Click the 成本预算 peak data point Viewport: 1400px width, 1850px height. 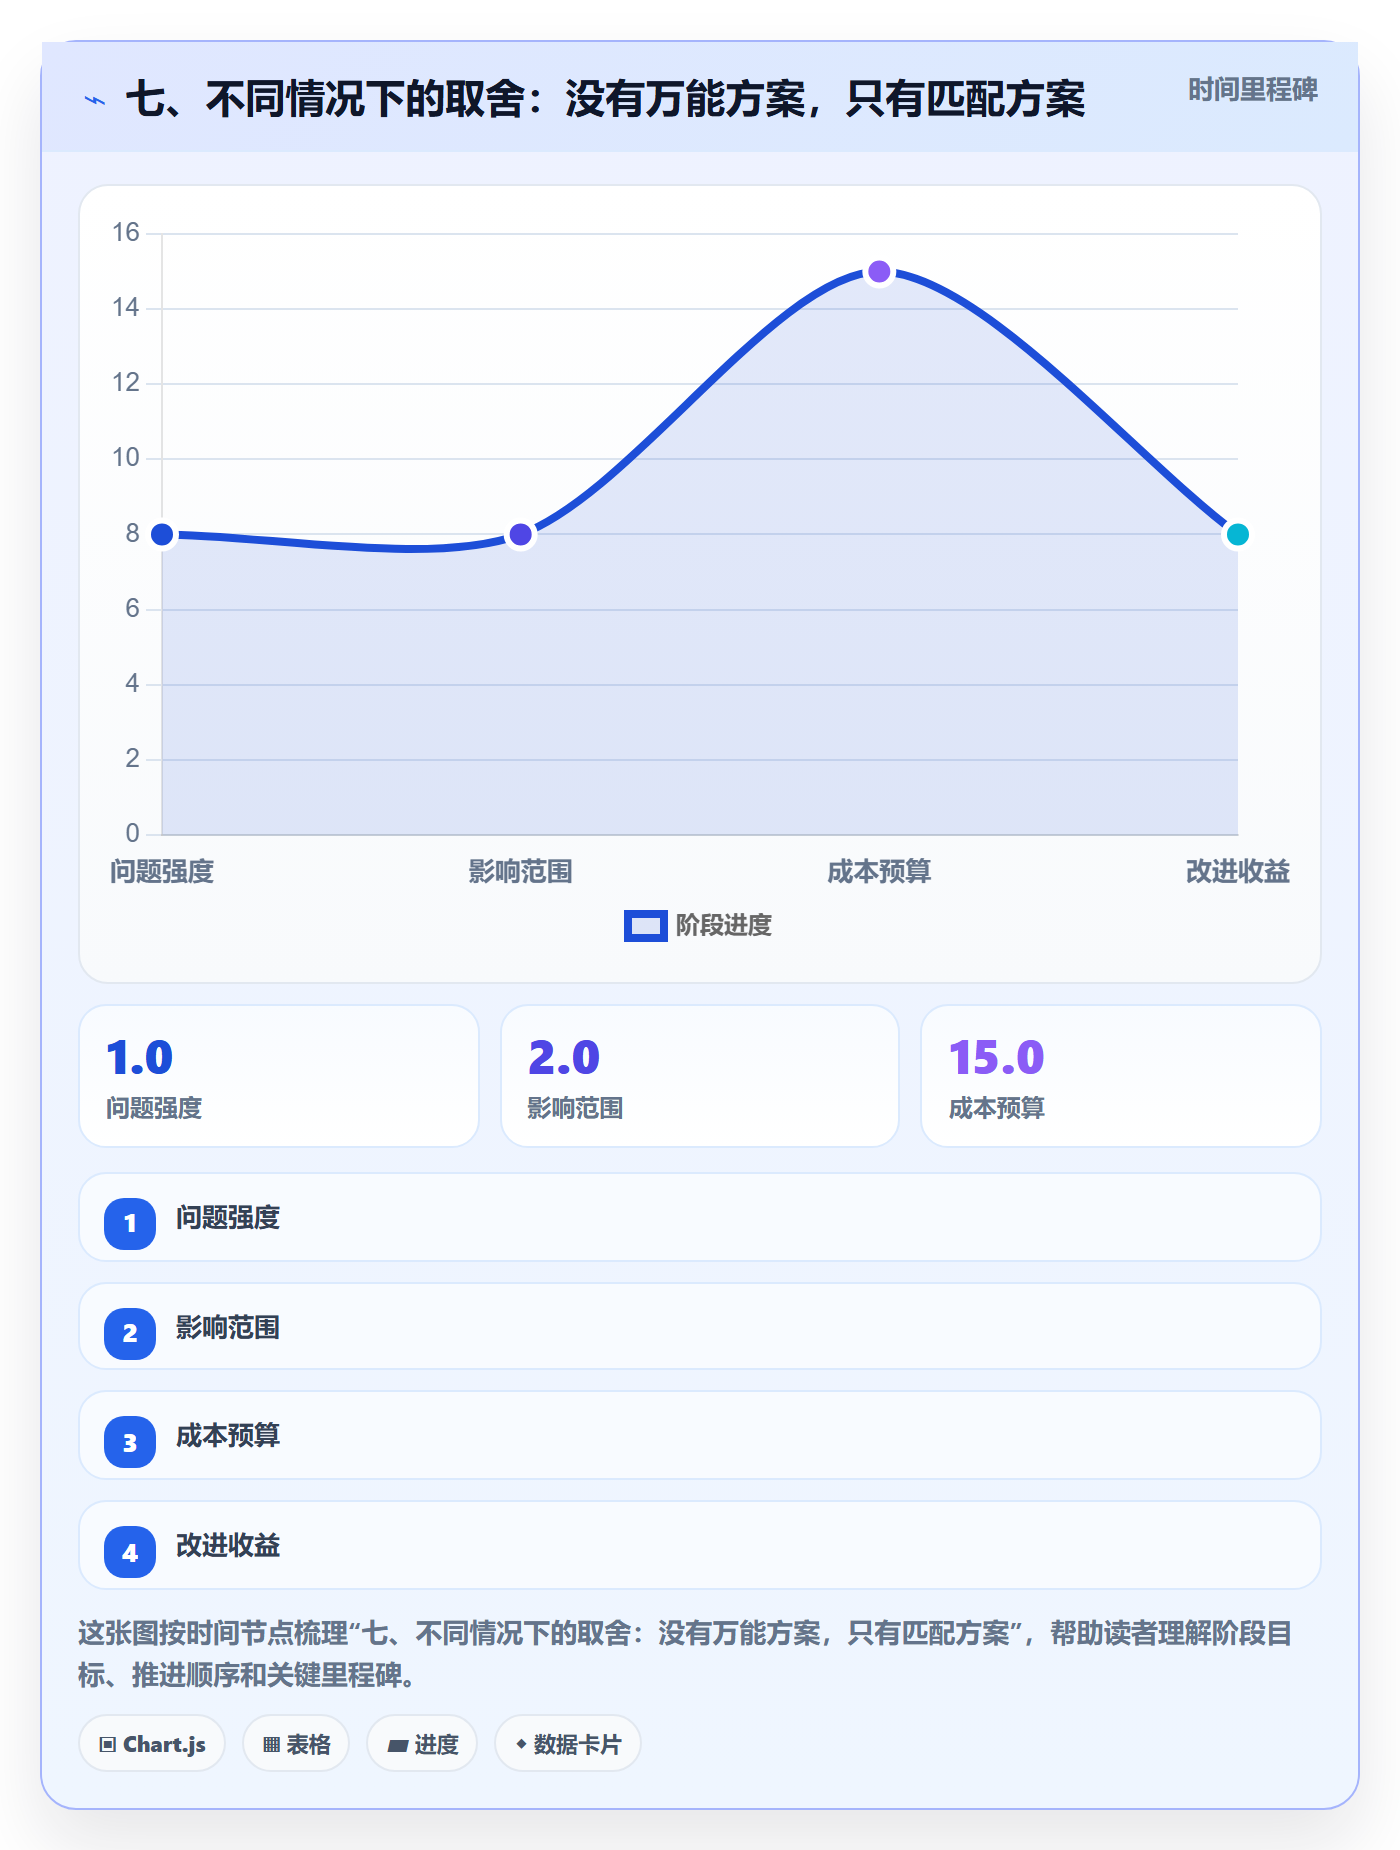click(x=879, y=272)
